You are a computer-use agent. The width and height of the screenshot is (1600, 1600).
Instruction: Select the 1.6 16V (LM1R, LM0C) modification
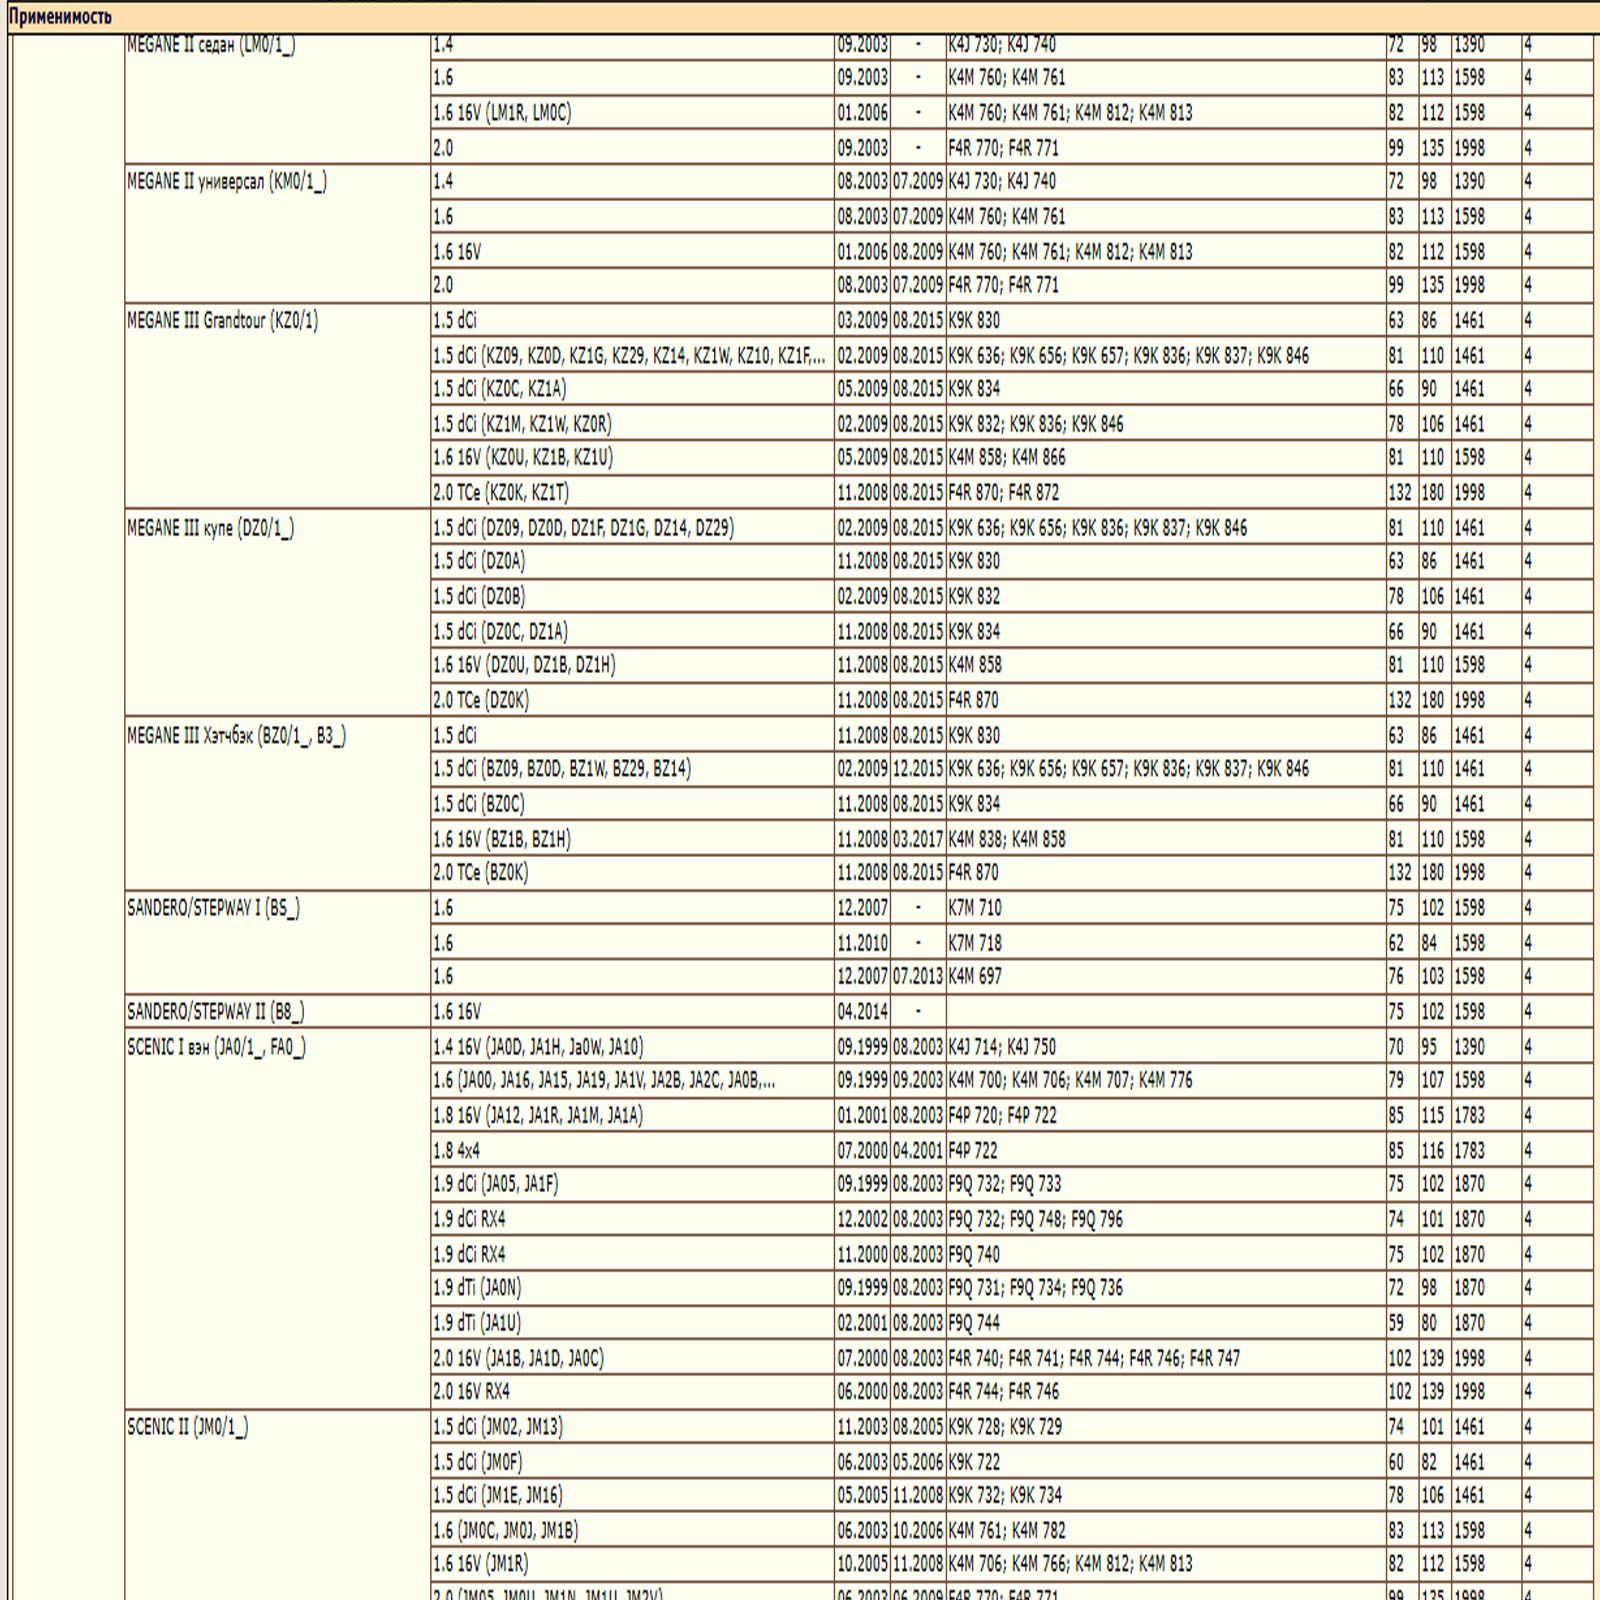[502, 113]
